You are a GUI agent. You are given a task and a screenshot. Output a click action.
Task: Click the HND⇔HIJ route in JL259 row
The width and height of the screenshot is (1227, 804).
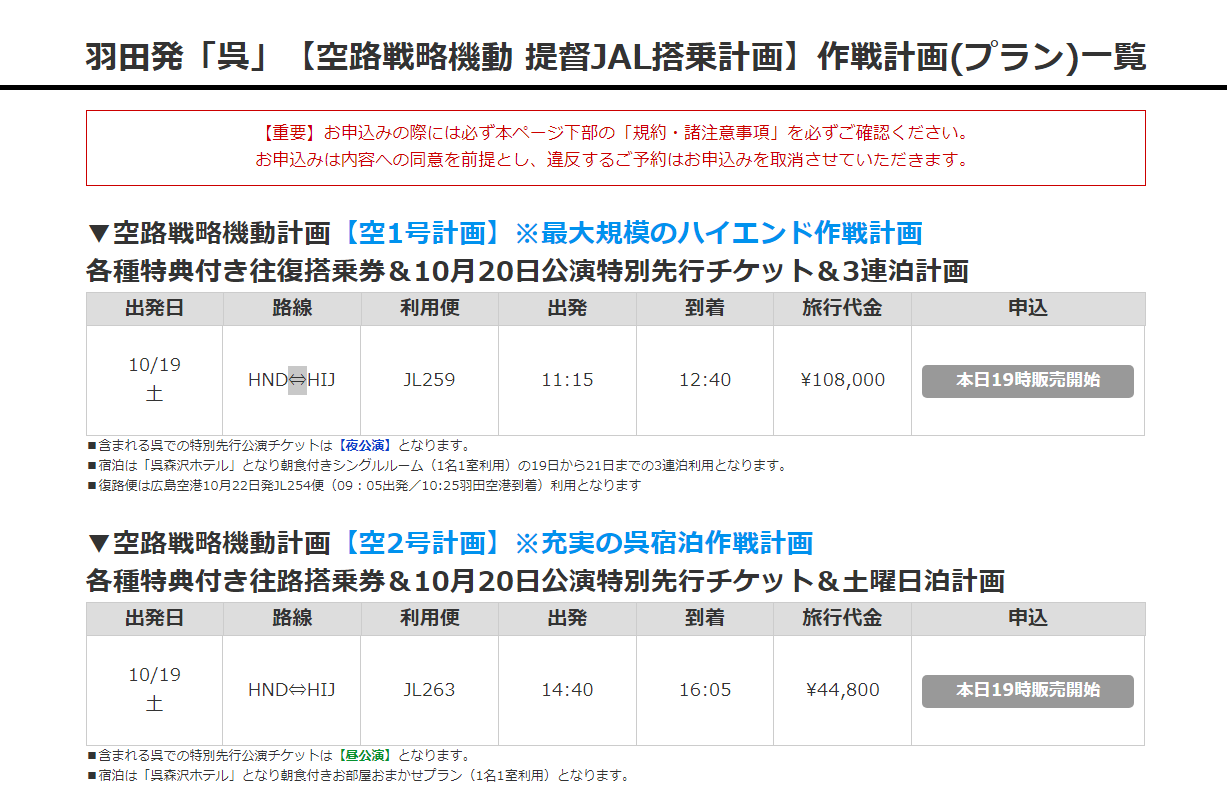[292, 380]
